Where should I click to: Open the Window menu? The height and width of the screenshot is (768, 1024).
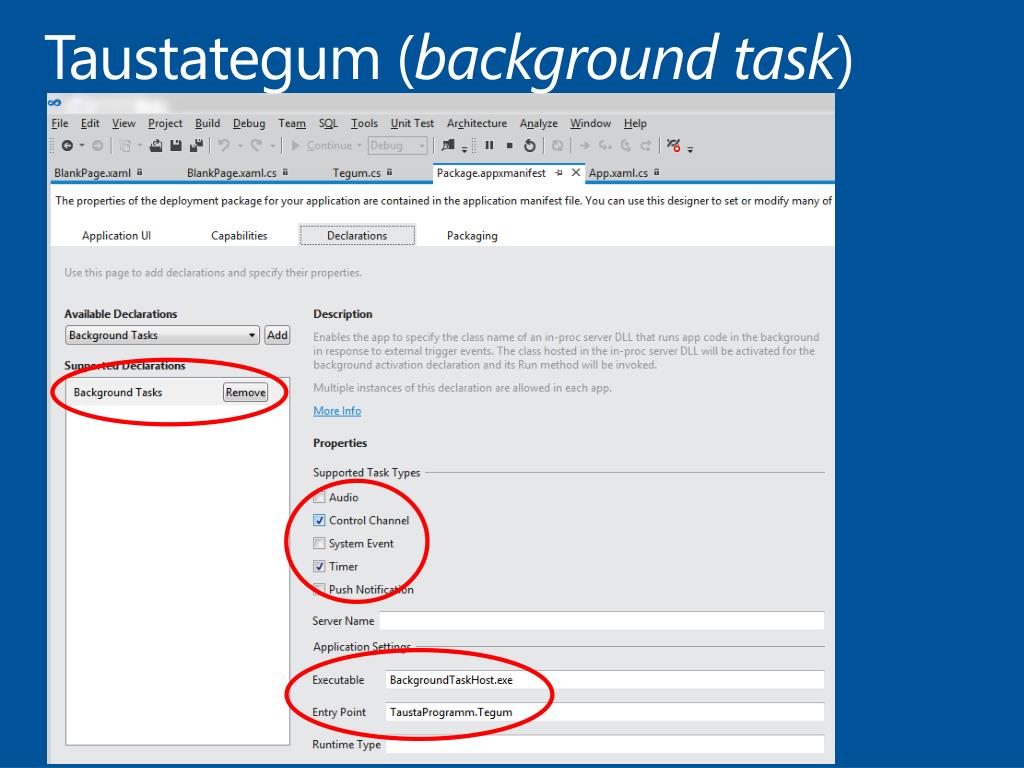click(590, 123)
